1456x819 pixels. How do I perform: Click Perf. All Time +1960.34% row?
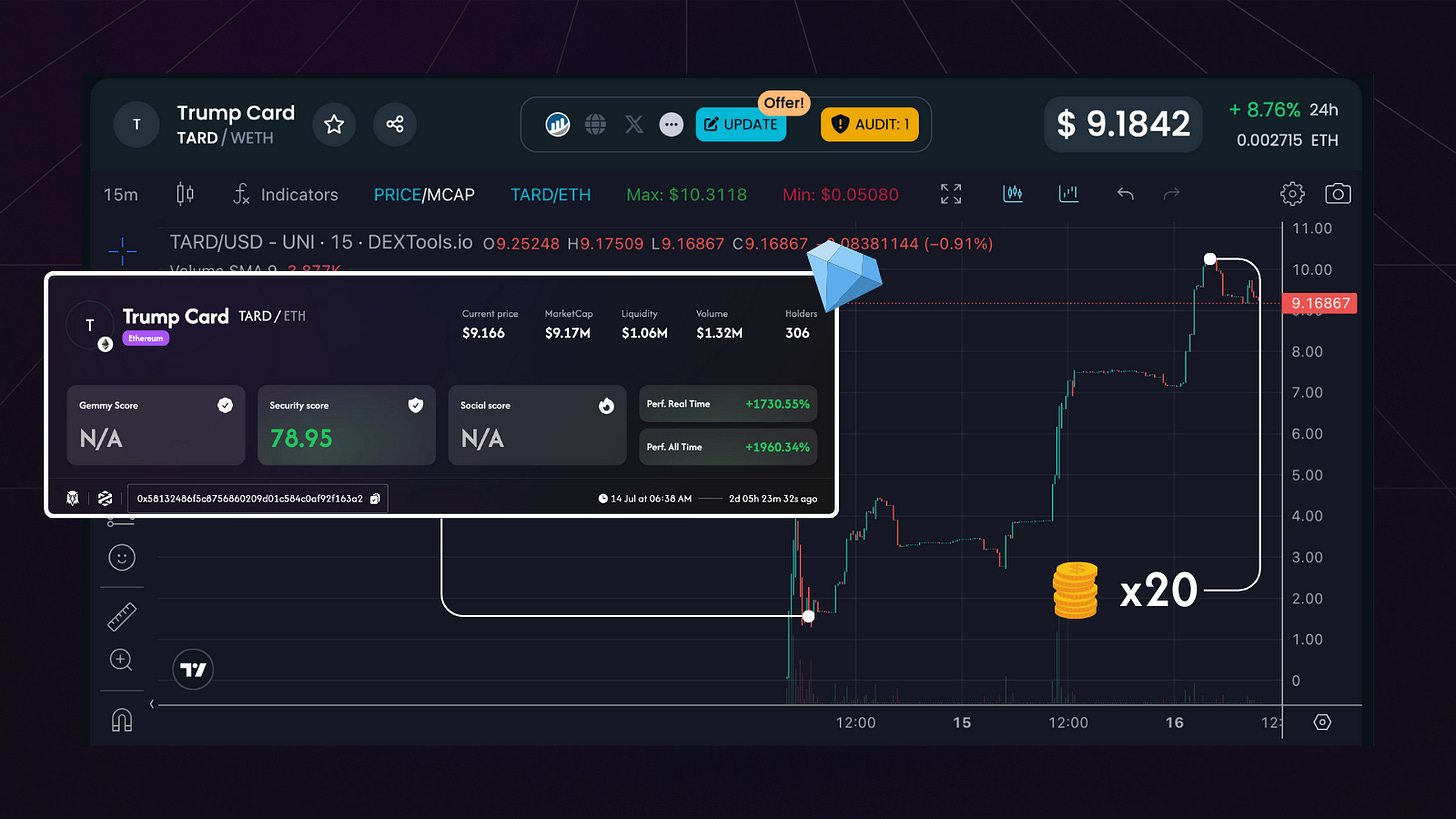(728, 447)
